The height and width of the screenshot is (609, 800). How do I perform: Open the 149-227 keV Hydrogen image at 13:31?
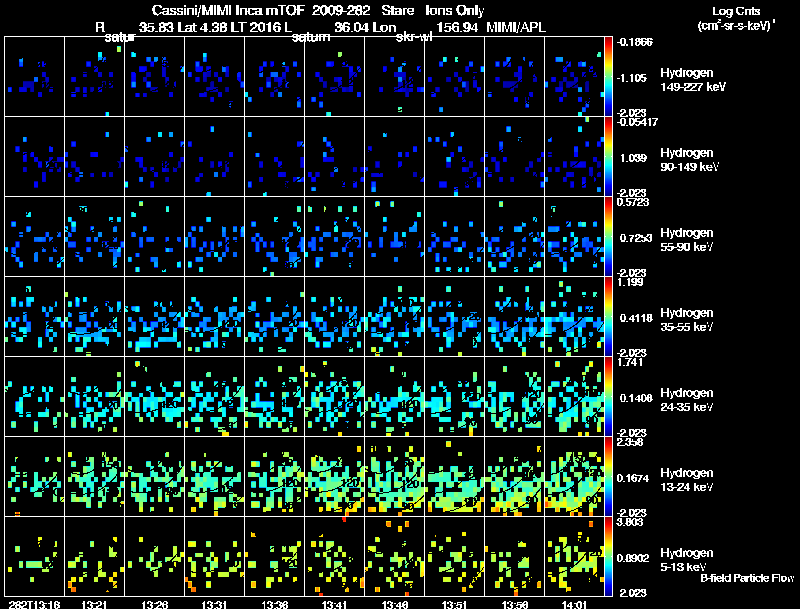coord(215,77)
